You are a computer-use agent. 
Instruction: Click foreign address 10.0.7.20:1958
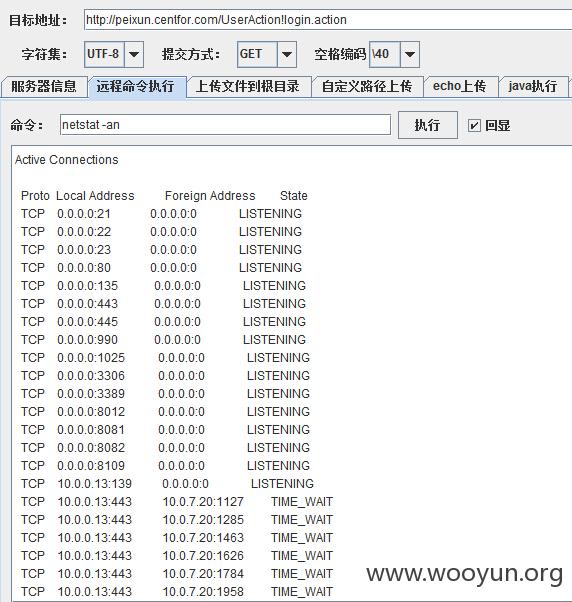[203, 593]
